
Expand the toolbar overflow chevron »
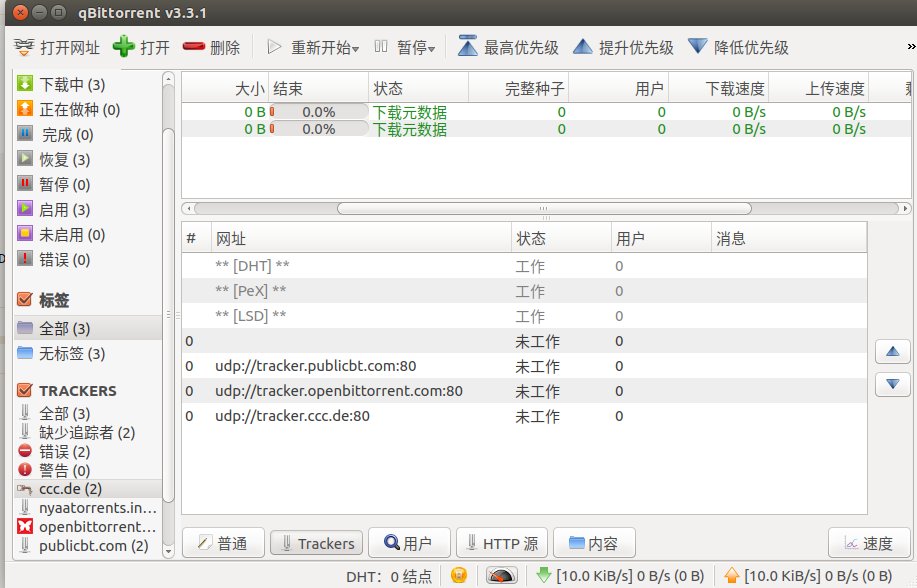tap(911, 47)
